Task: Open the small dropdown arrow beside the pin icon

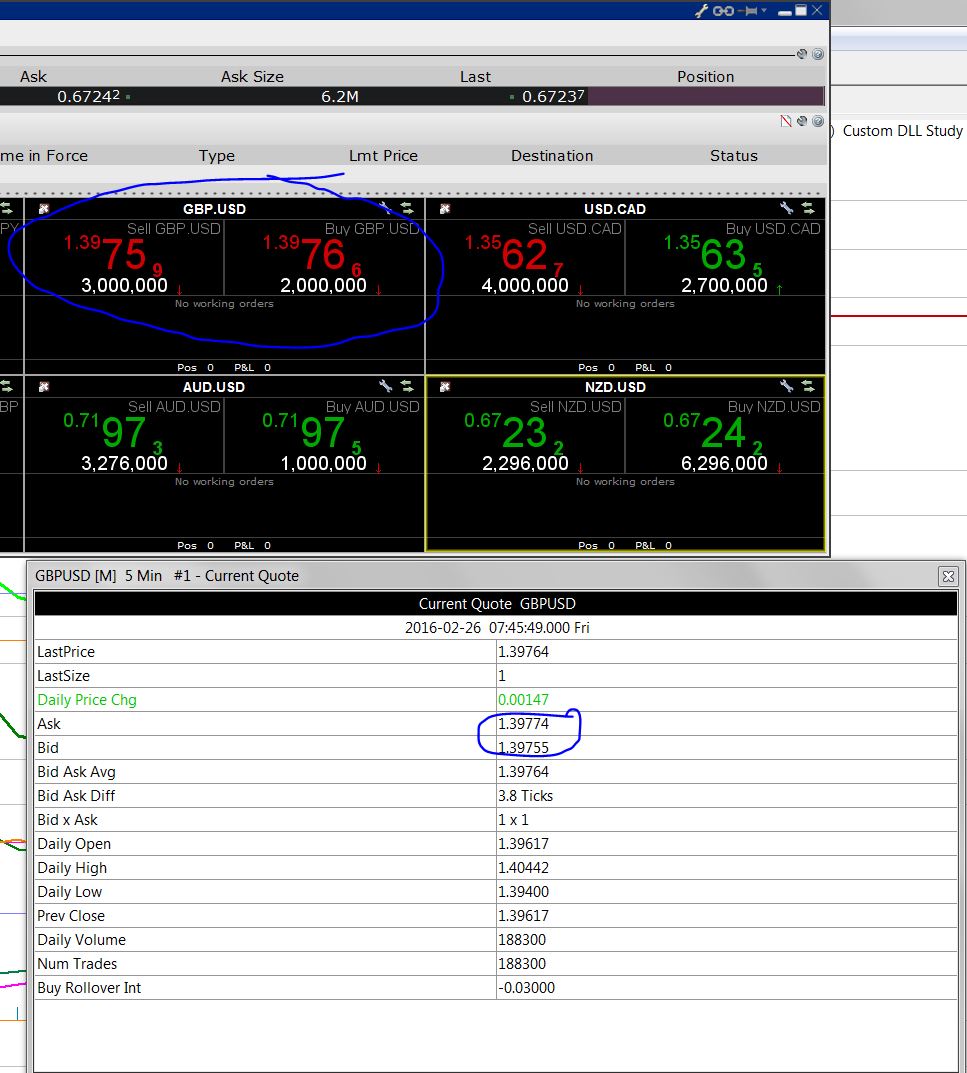Action: pyautogui.click(x=764, y=10)
